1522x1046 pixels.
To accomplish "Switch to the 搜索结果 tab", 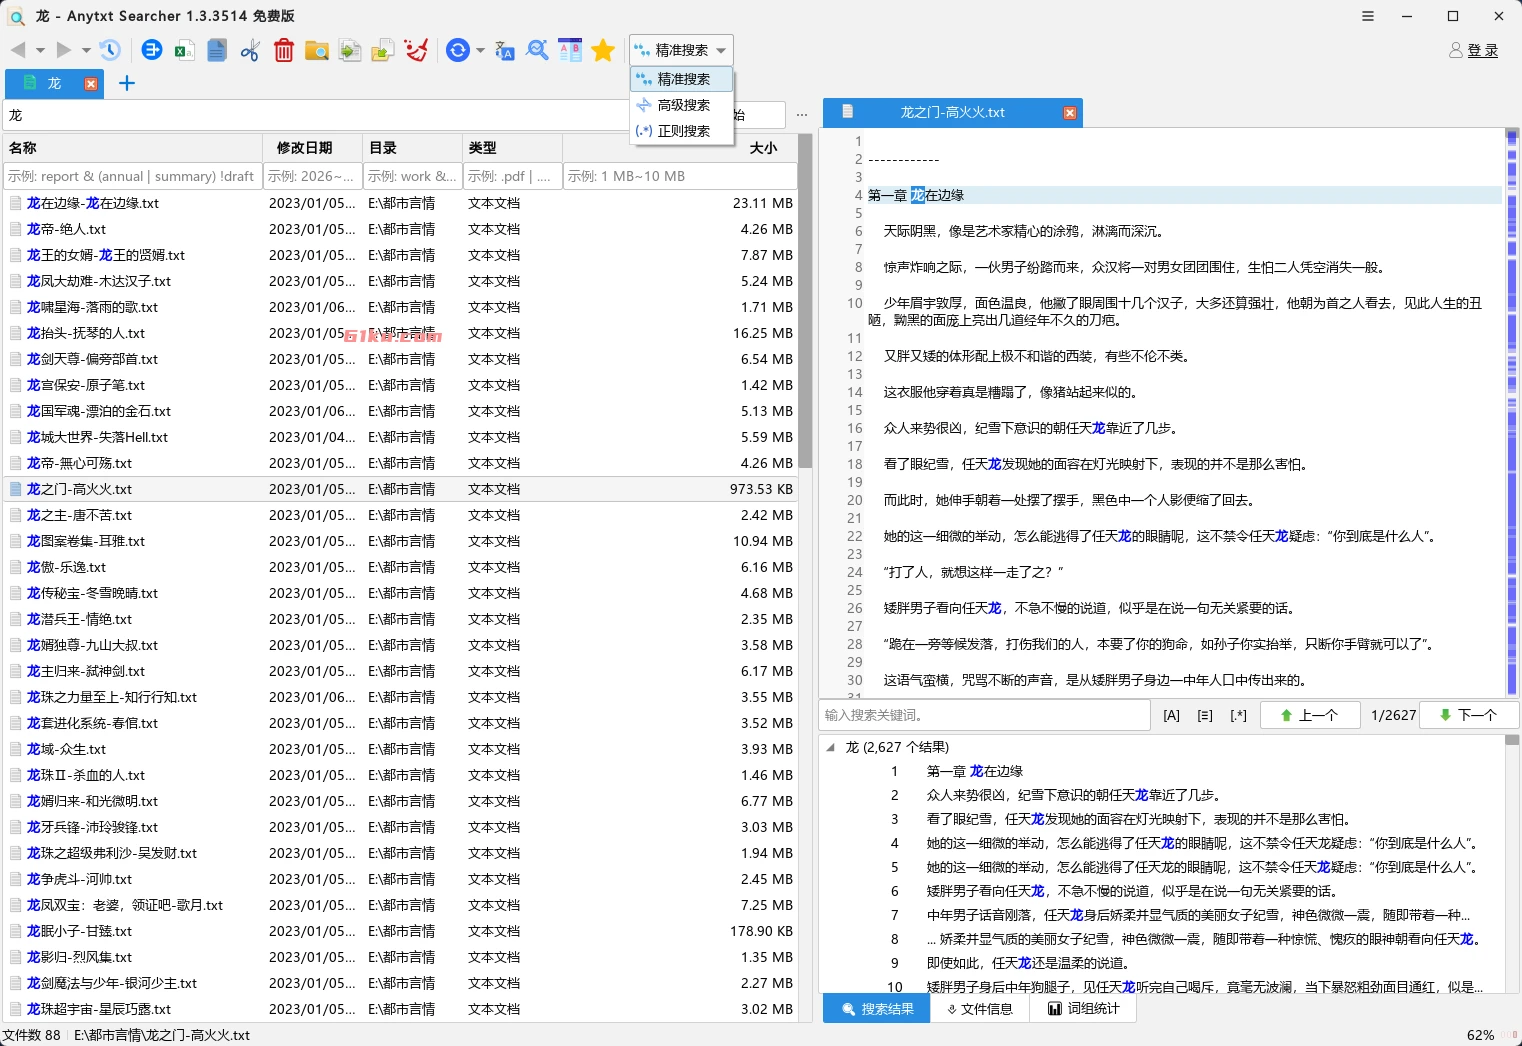I will pos(877,1009).
